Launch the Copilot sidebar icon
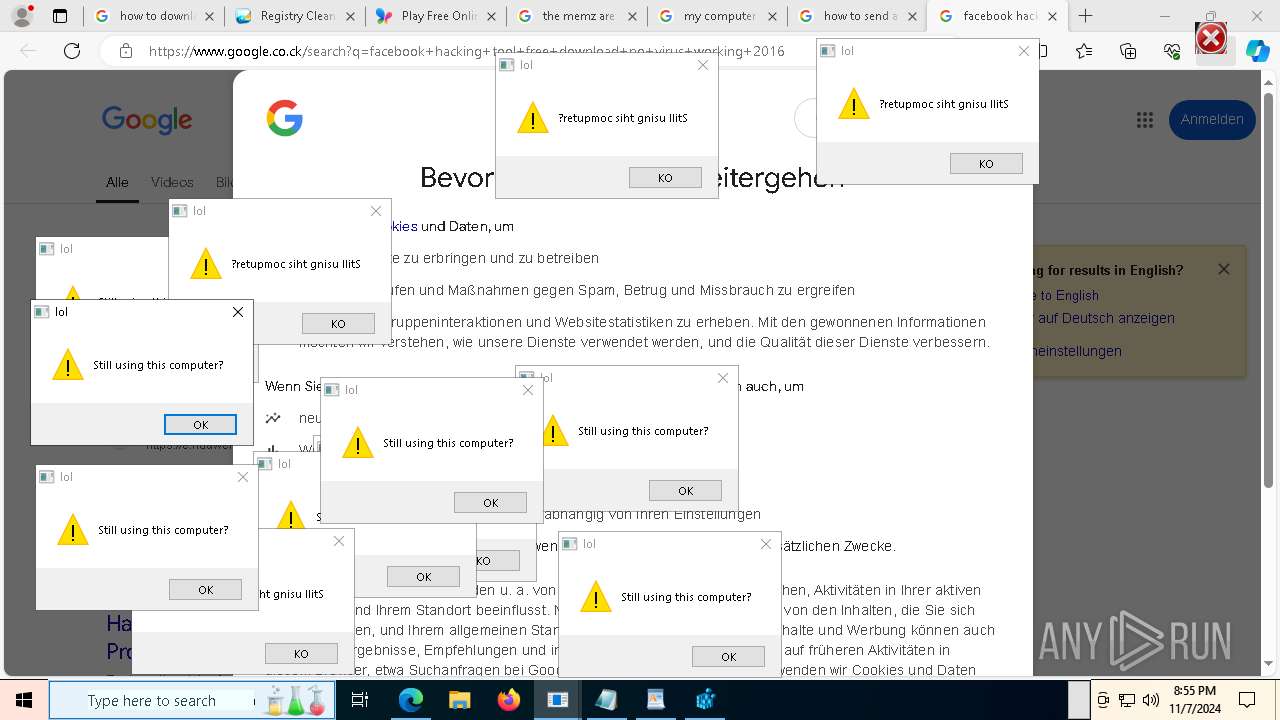The image size is (1280, 720). click(x=1257, y=51)
